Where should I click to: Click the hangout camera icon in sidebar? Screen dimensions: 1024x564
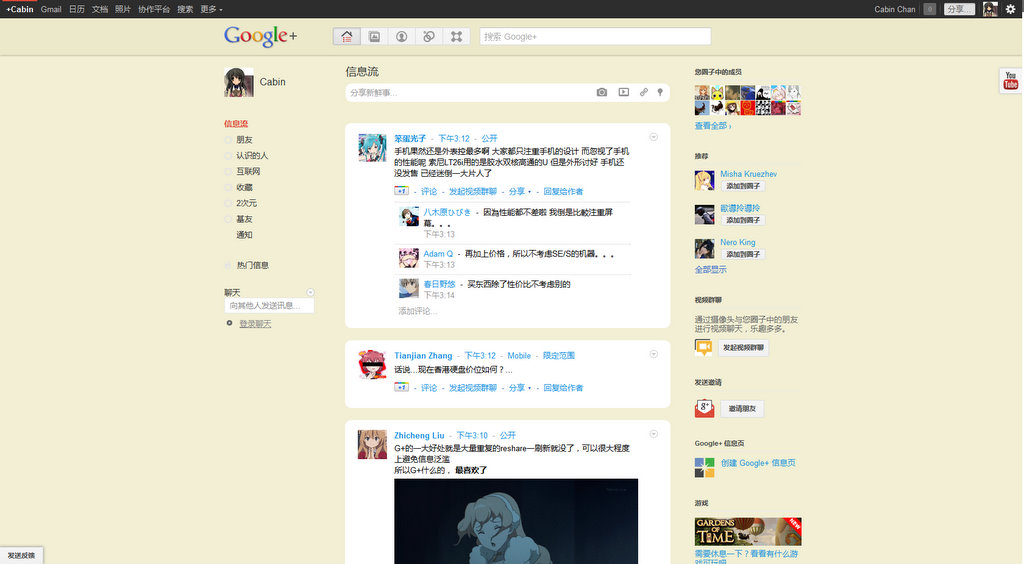click(703, 347)
